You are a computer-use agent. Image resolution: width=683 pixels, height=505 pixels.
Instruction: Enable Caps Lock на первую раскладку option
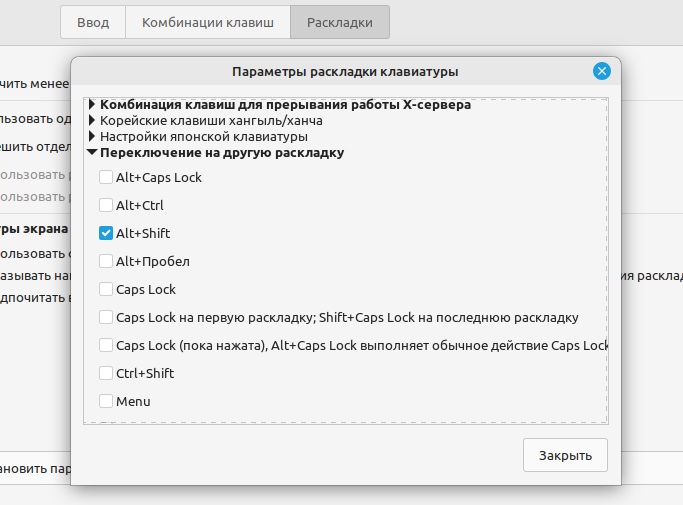(x=106, y=317)
